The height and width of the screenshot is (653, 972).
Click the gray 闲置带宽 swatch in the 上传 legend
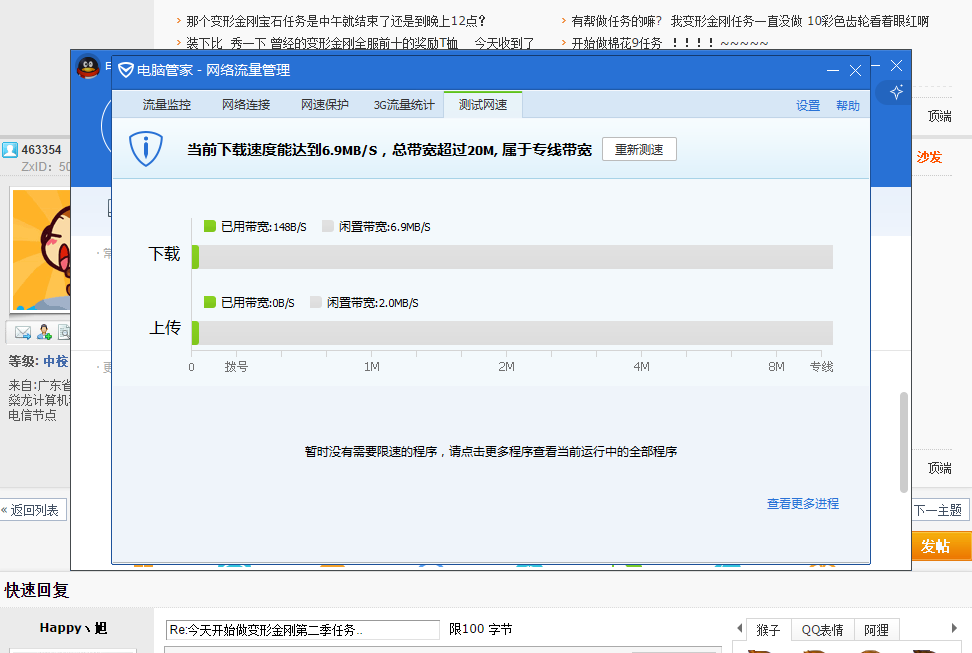pos(316,302)
